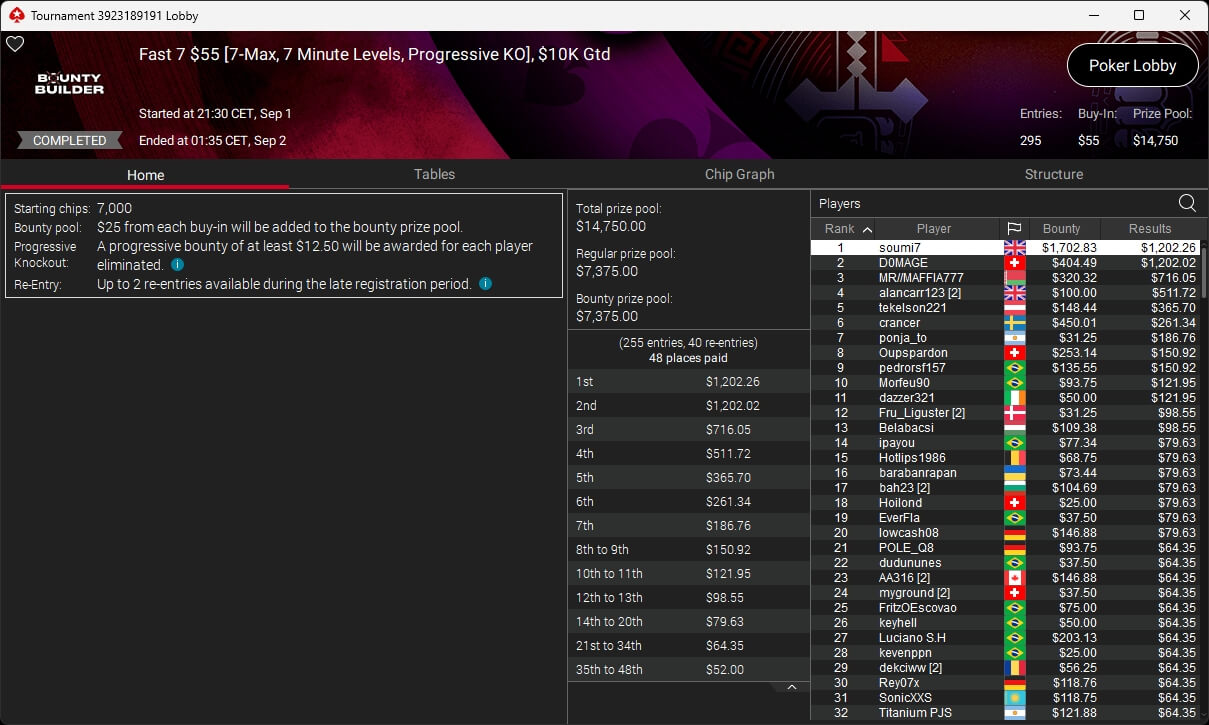Click the Poker Lobby button
1209x725 pixels.
[1132, 65]
